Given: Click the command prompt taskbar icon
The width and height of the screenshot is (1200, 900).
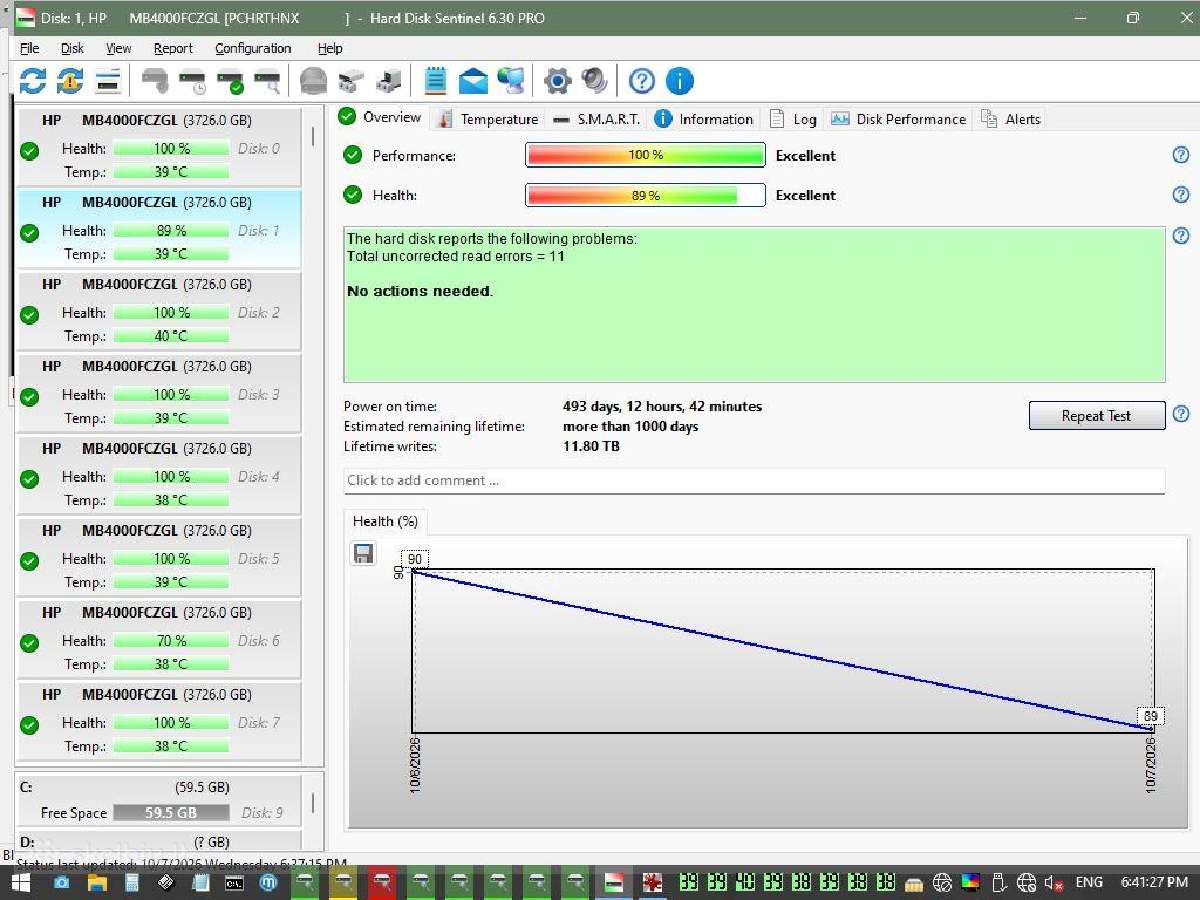Looking at the screenshot, I should [x=234, y=882].
